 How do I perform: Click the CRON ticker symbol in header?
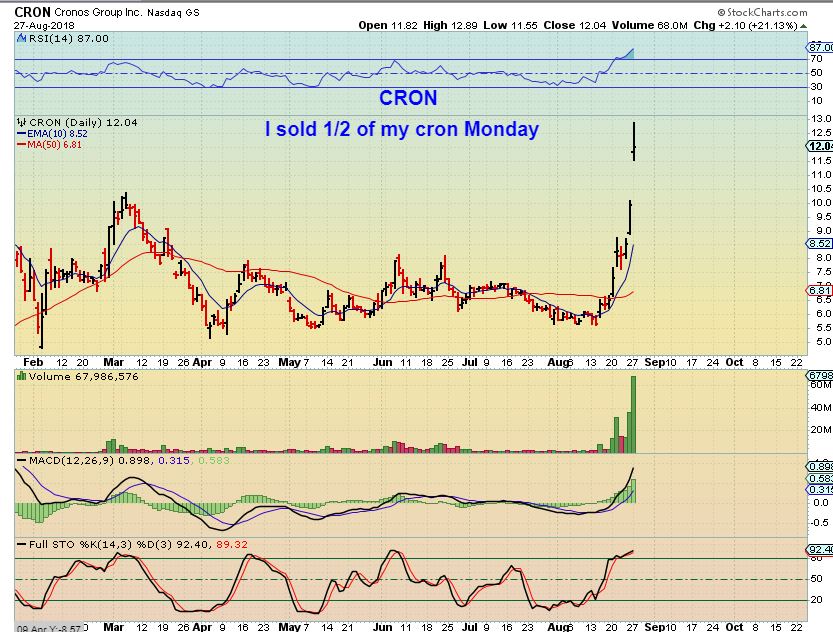[x=31, y=10]
